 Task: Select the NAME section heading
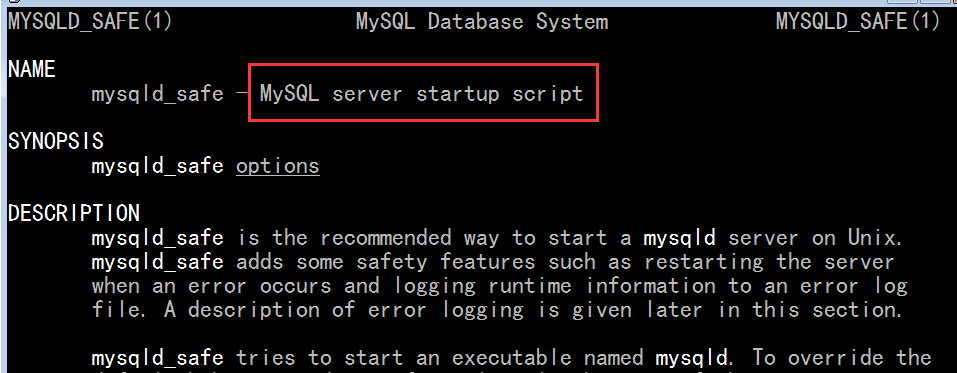pyautogui.click(x=32, y=70)
